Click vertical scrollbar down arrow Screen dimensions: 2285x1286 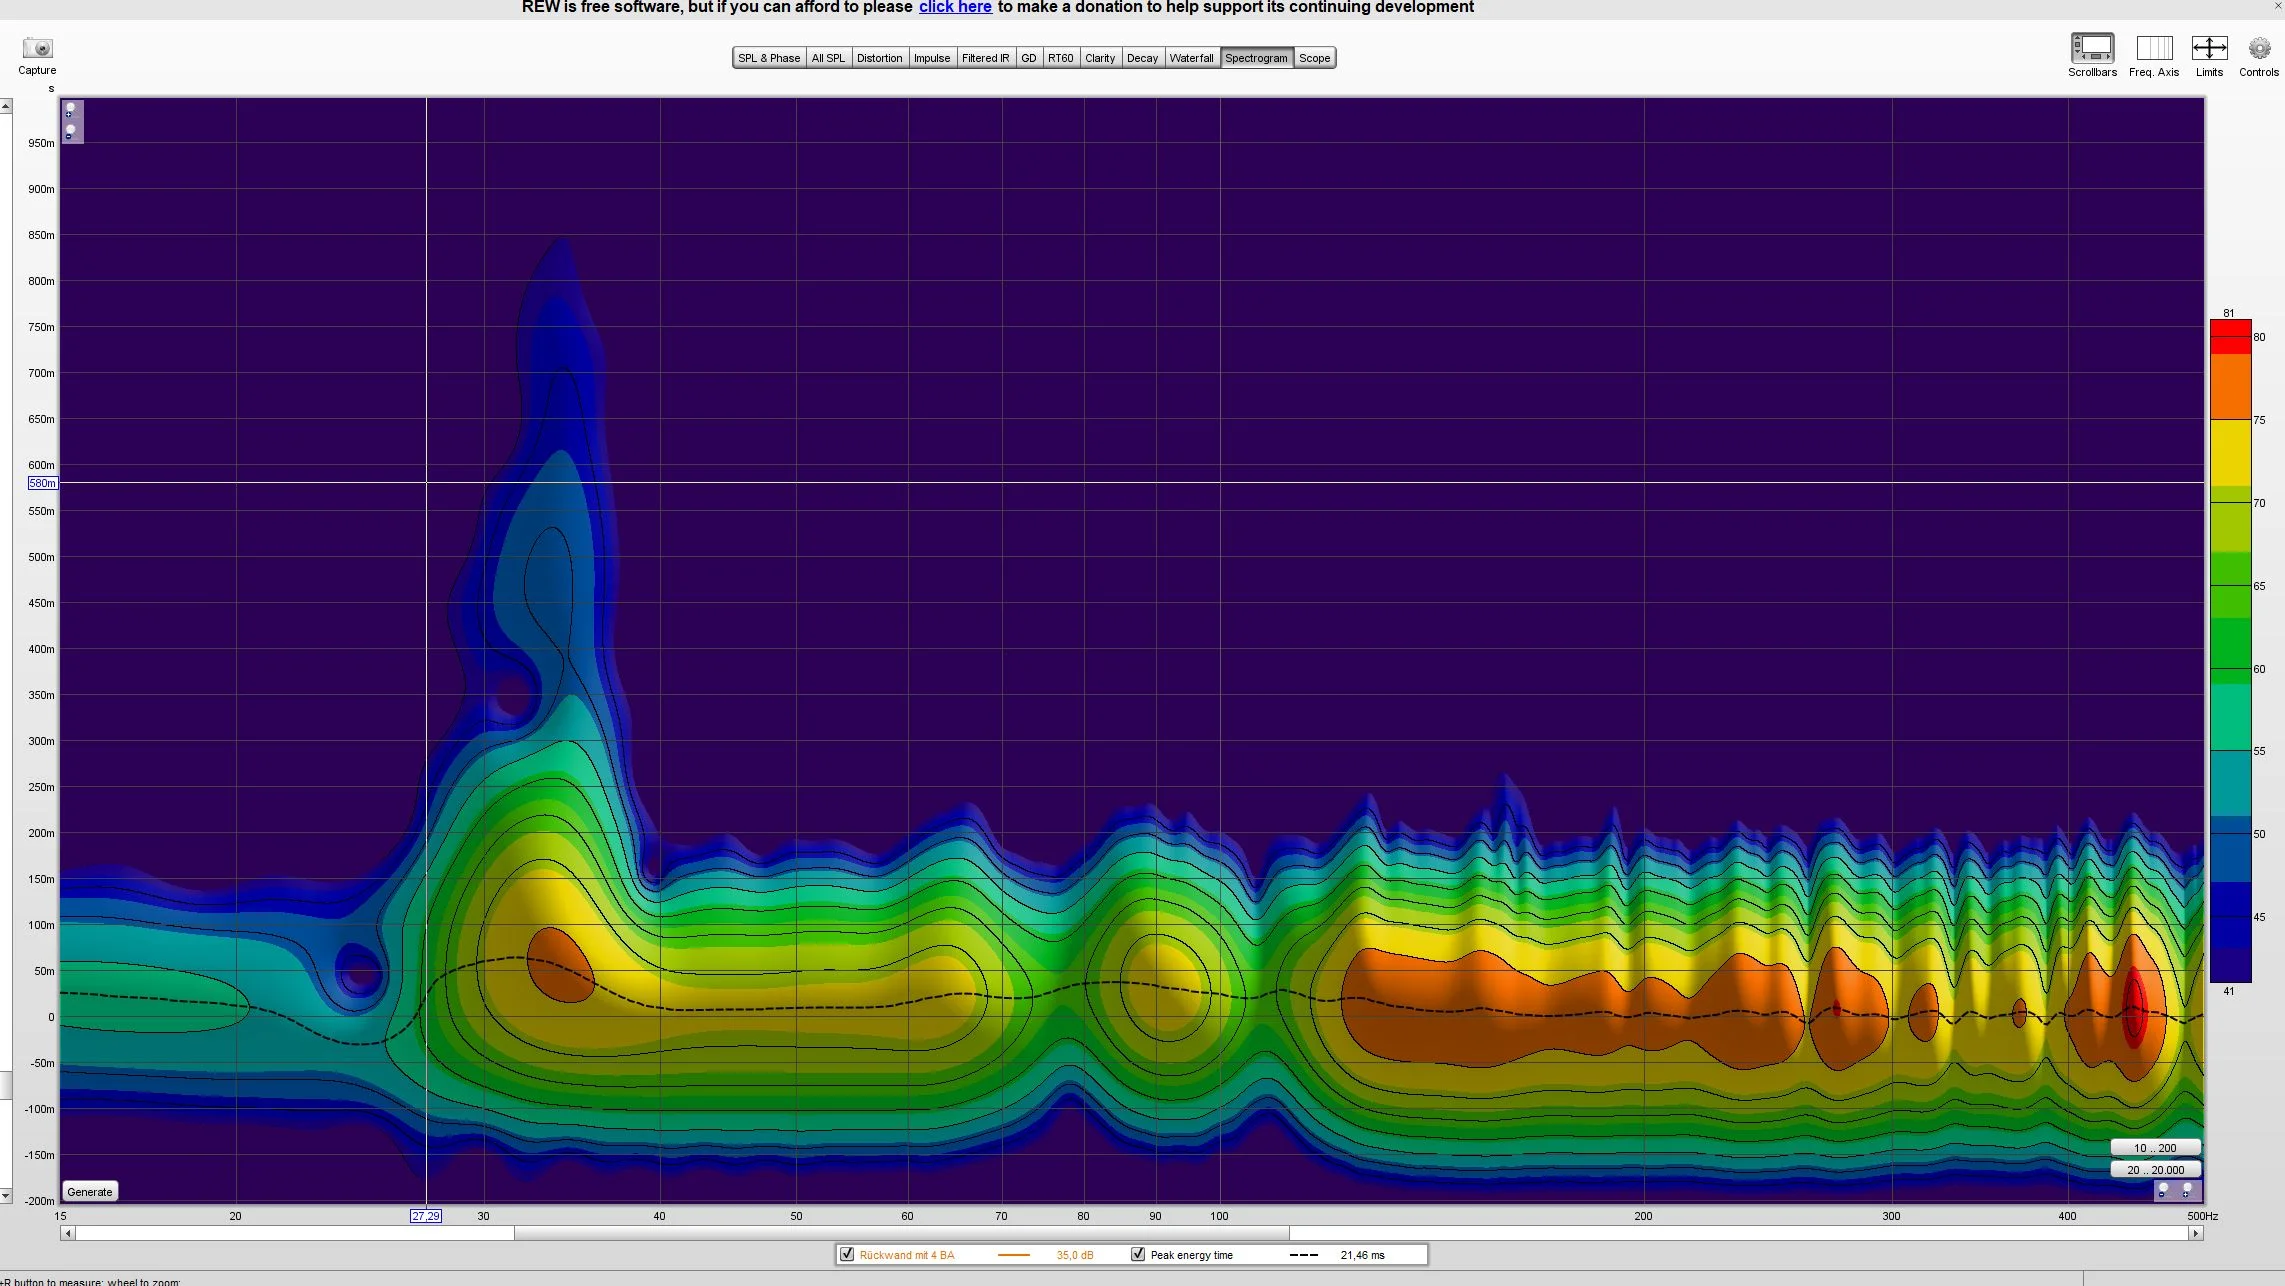(6, 1195)
